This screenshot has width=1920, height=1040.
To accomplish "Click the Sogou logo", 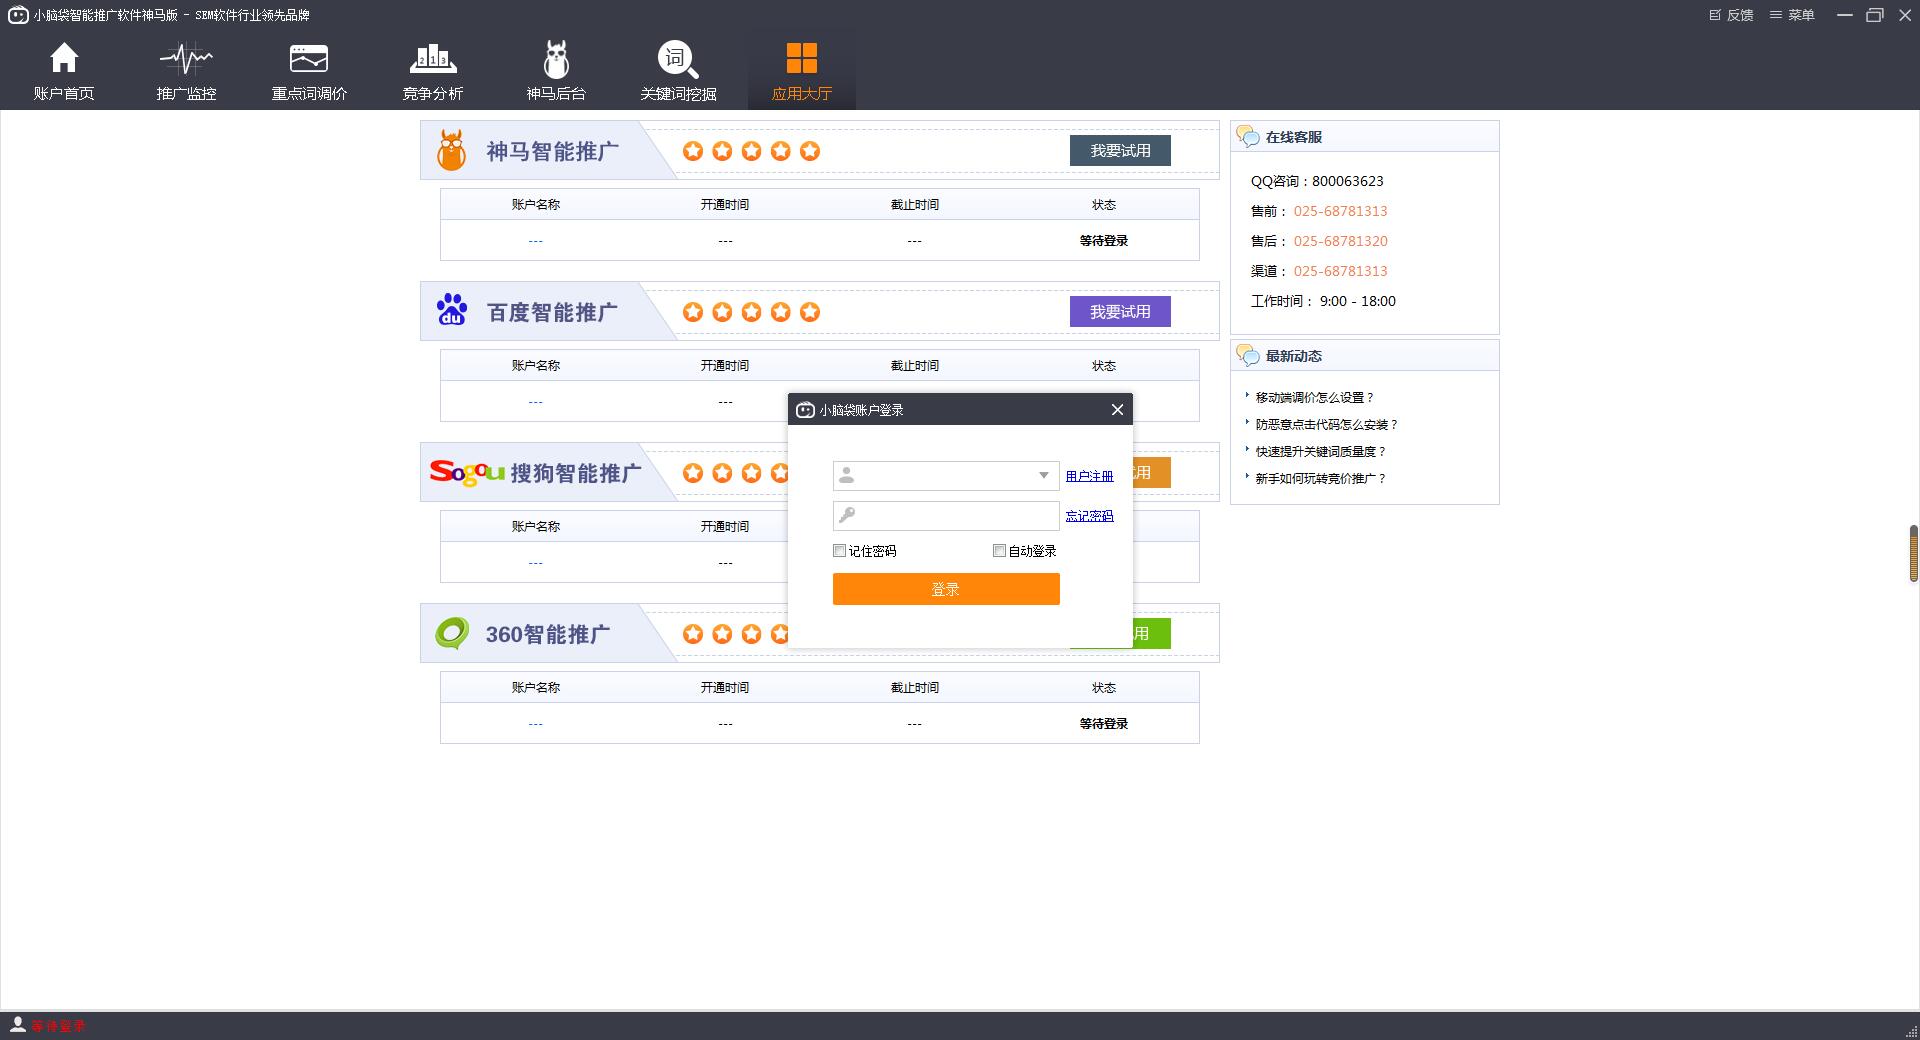I will click(467, 472).
